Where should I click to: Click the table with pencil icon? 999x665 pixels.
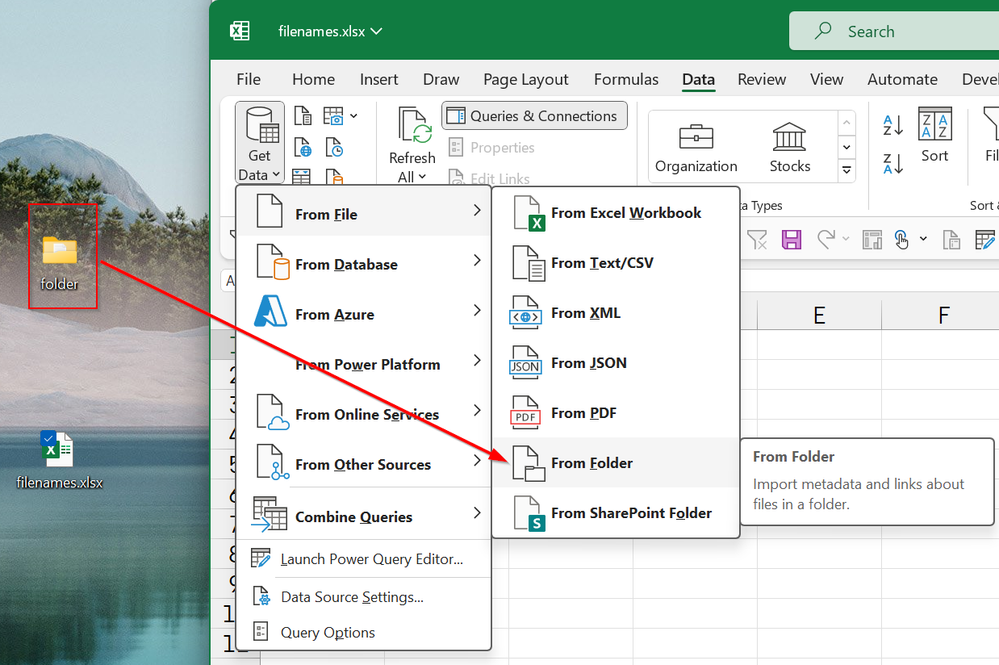tap(985, 240)
